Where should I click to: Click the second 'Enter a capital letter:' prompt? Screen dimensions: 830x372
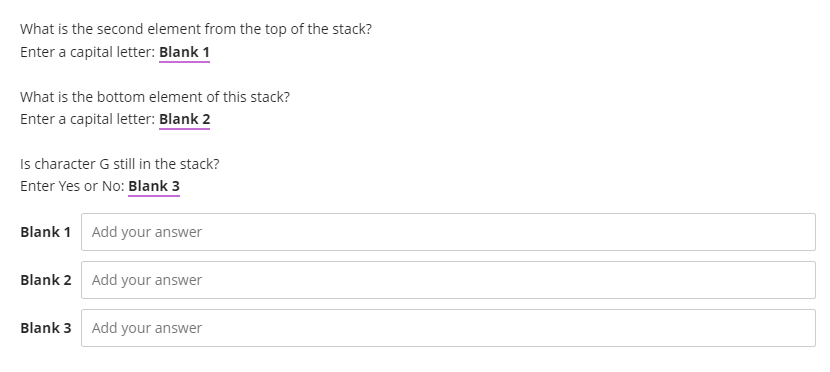click(x=88, y=120)
